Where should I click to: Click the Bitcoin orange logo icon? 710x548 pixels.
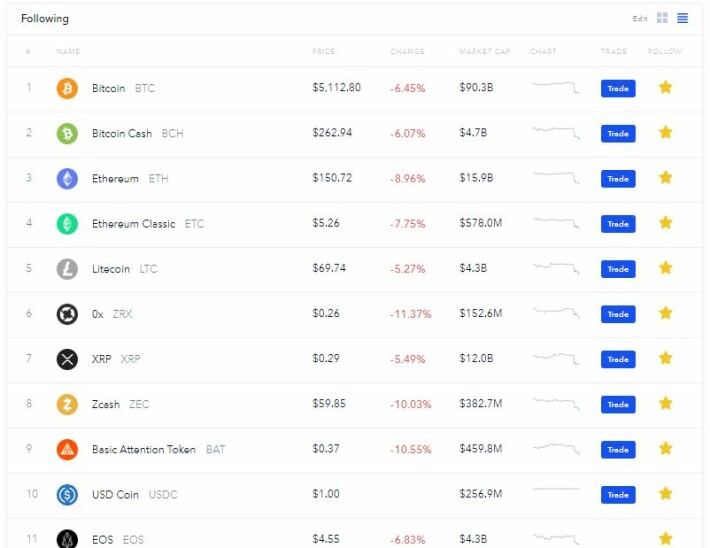tap(67, 88)
